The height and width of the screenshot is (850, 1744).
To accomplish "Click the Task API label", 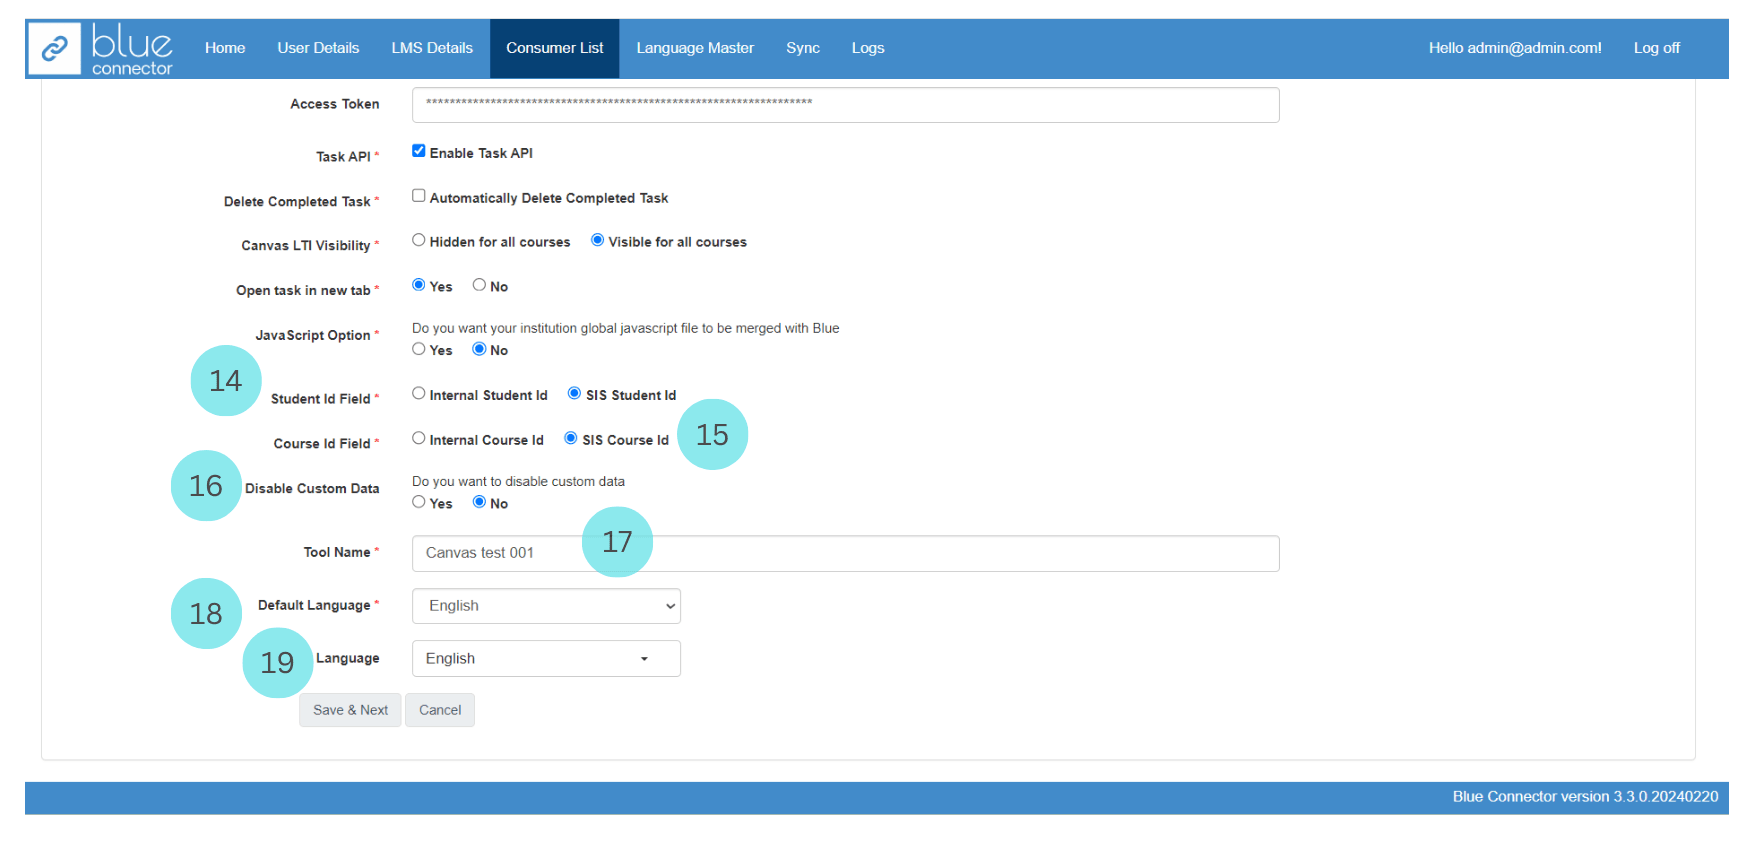I will pos(343,157).
